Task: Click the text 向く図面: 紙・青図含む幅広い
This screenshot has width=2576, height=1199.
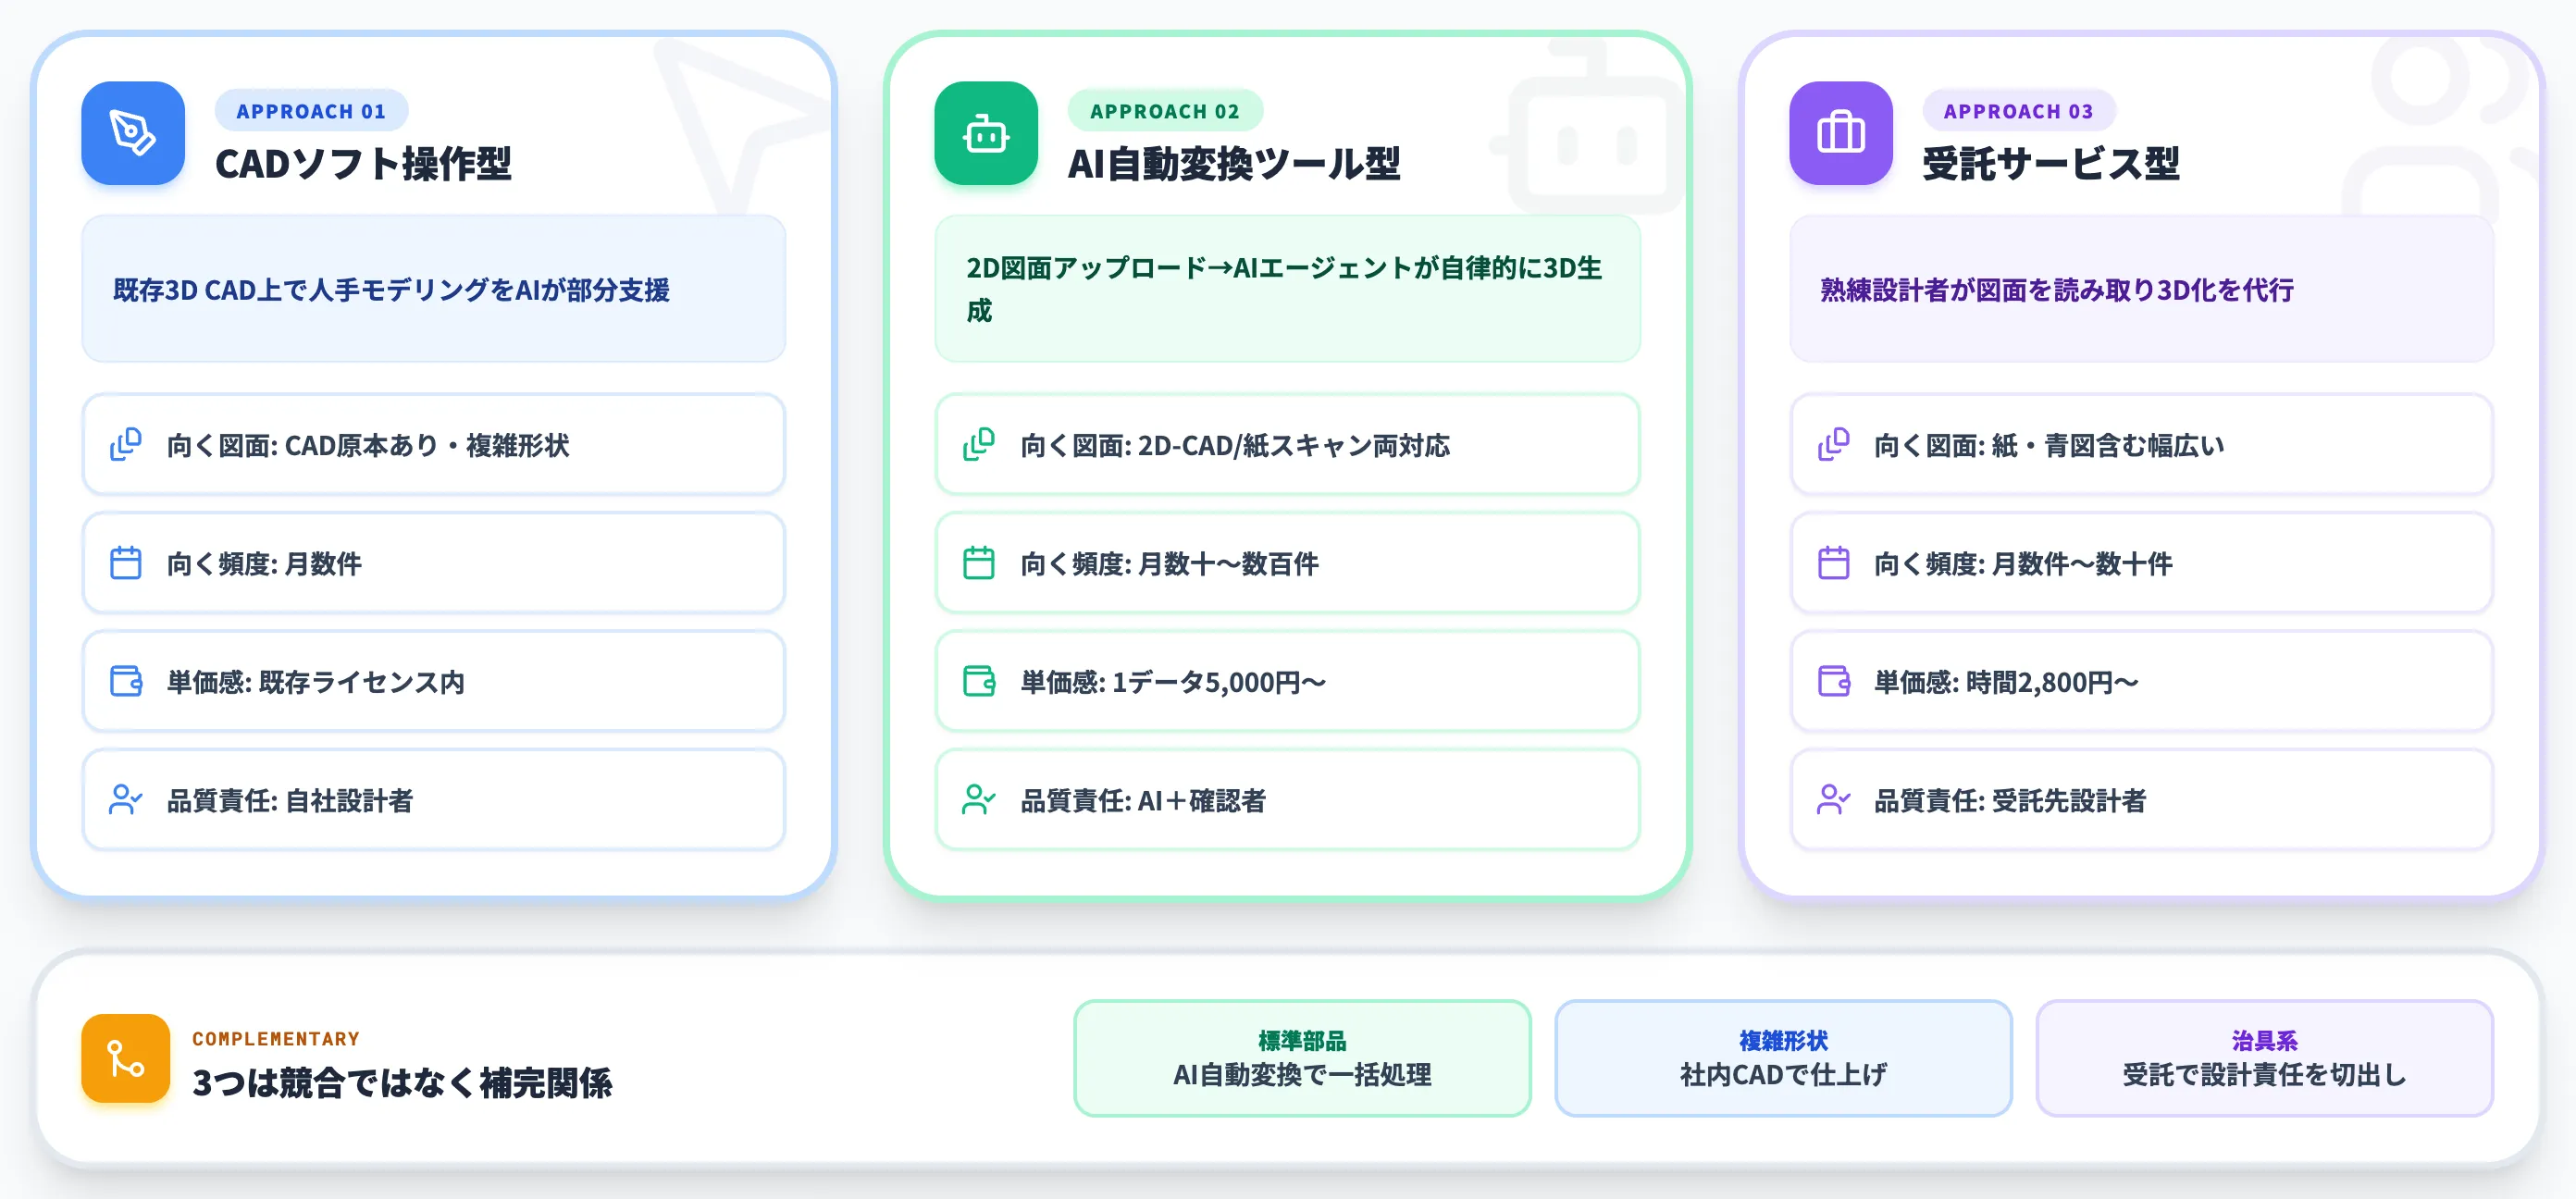Action: (x=2049, y=445)
